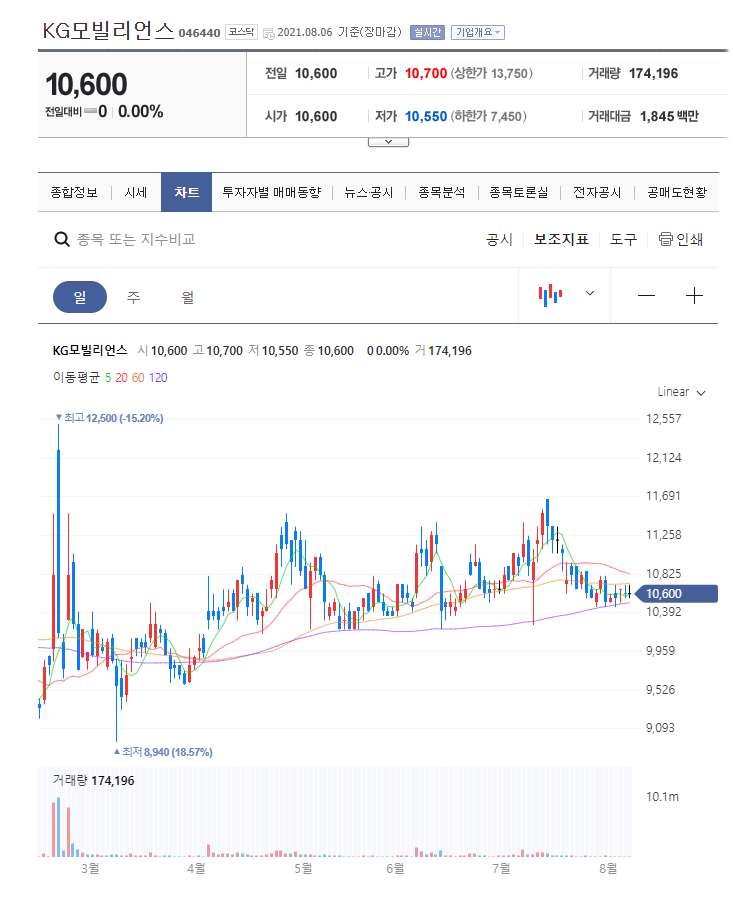The height and width of the screenshot is (897, 733).
Task: Click the 거래대금 1,845 백만 value
Action: 669,116
